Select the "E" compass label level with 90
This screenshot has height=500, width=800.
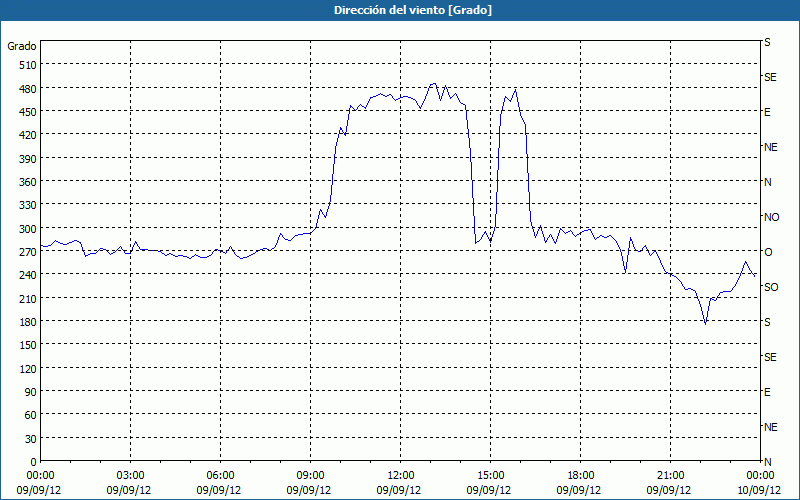(767, 392)
